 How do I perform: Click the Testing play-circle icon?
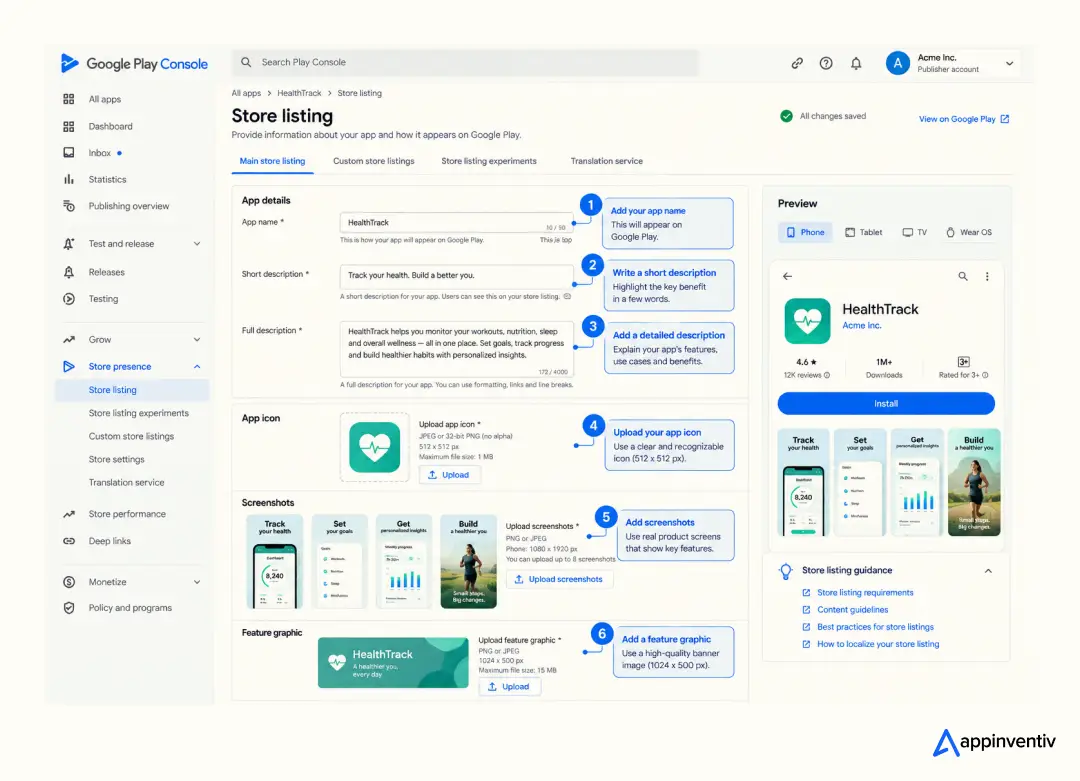(x=69, y=299)
